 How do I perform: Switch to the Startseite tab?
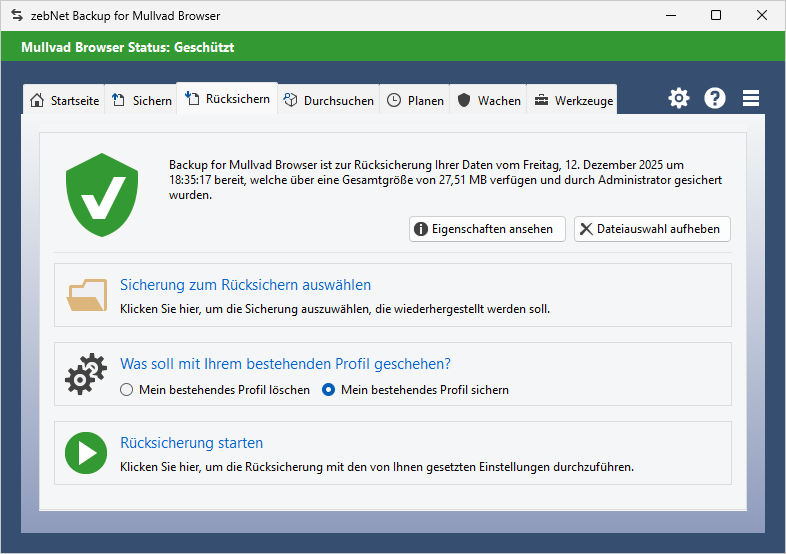65,101
